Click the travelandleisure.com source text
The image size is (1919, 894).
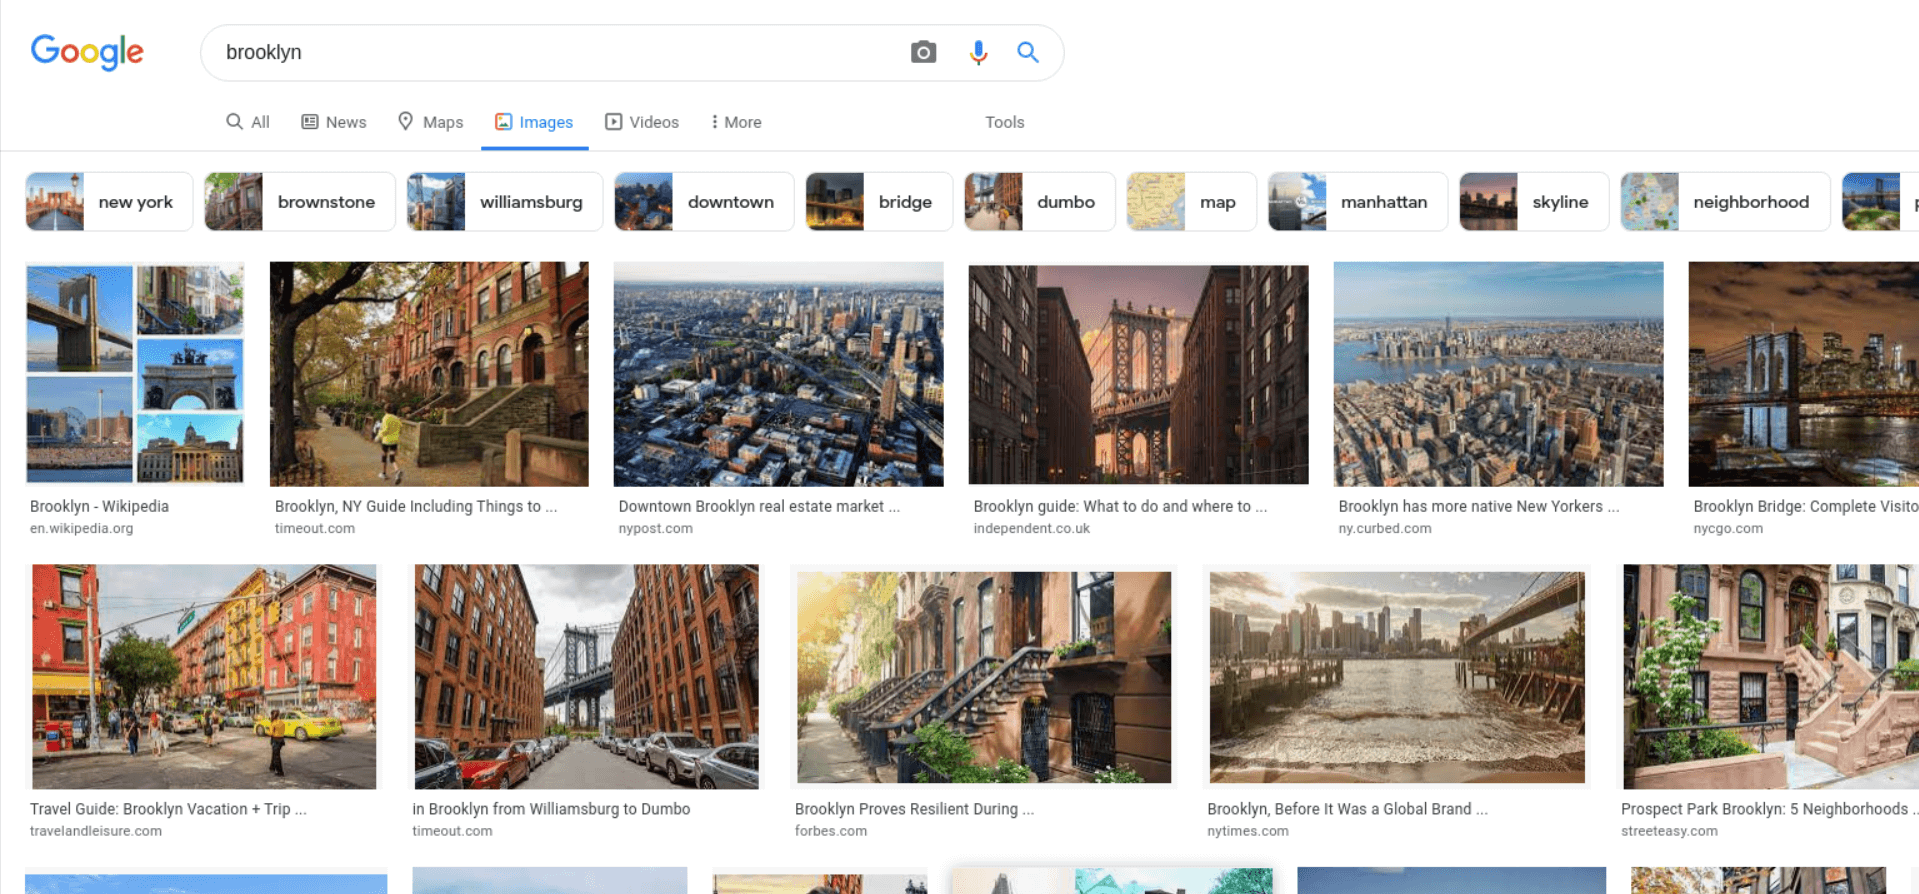(x=95, y=831)
